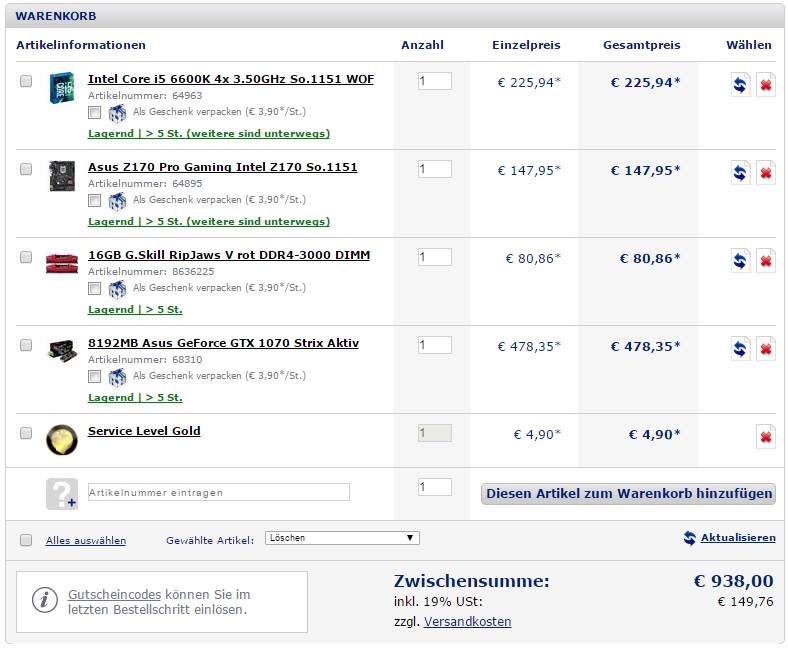This screenshot has width=788, height=648.
Task: Open Intel Core i5 6600K product link
Action: (x=231, y=79)
